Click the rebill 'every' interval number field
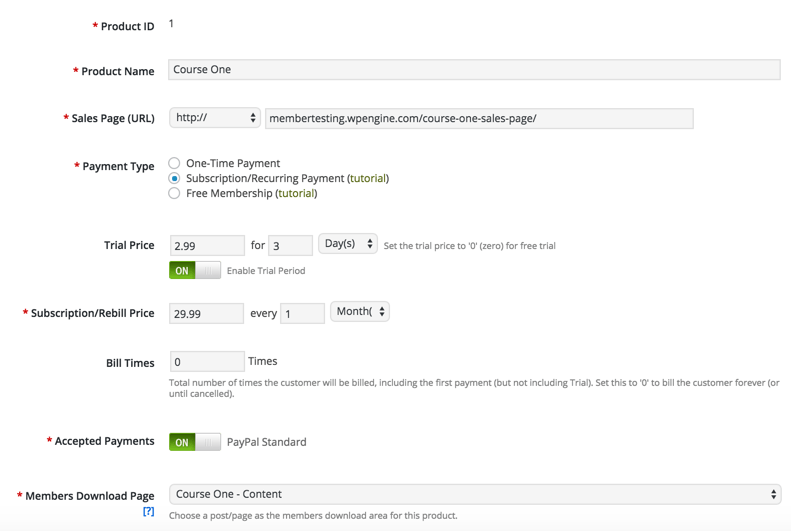 [x=302, y=314]
